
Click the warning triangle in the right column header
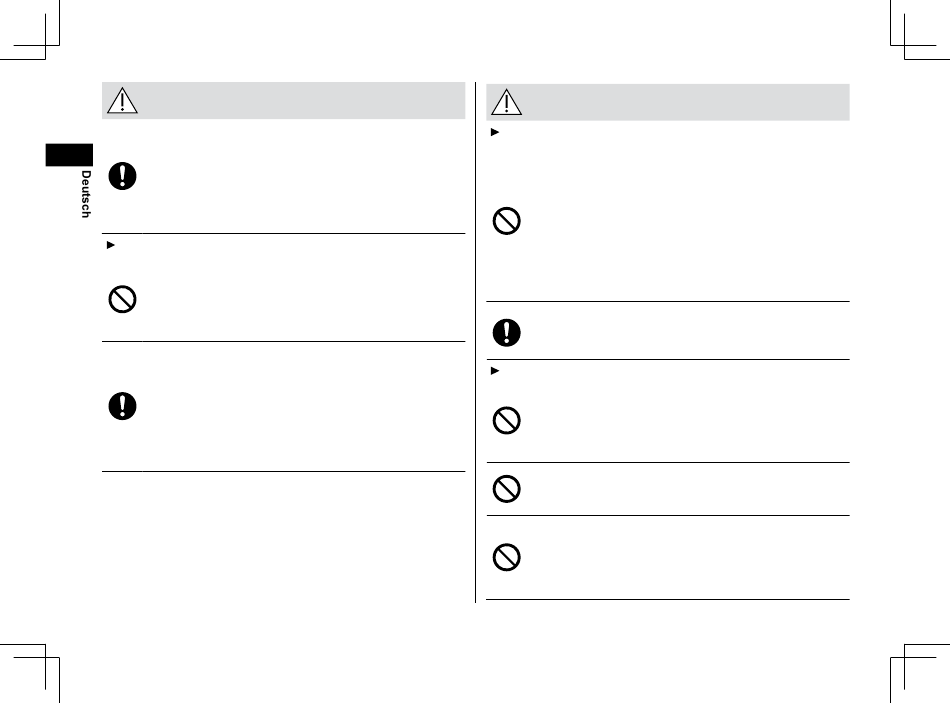507,102
